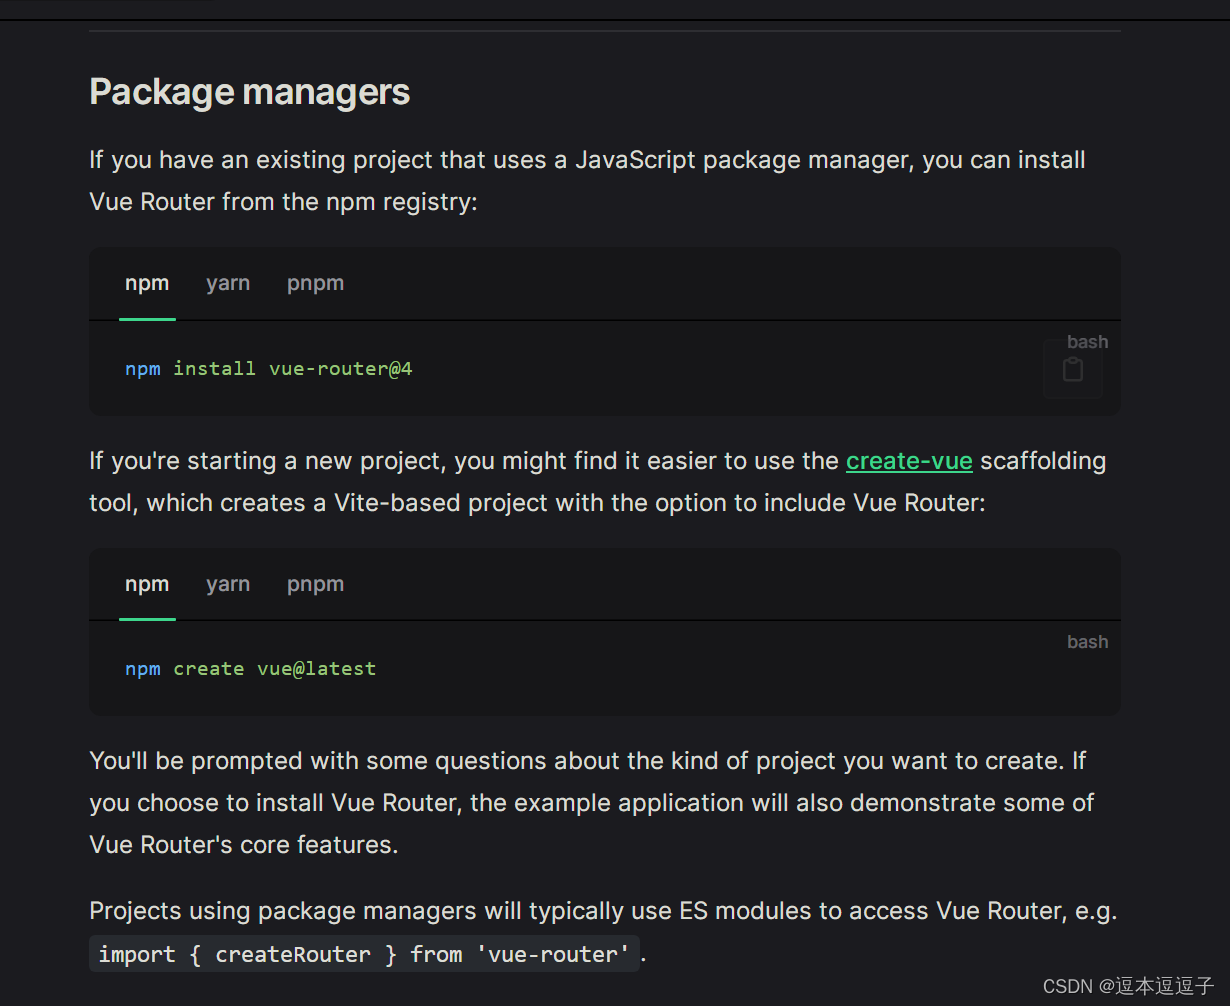Click the Package managers heading
This screenshot has height=1006, width=1230.
click(x=250, y=92)
